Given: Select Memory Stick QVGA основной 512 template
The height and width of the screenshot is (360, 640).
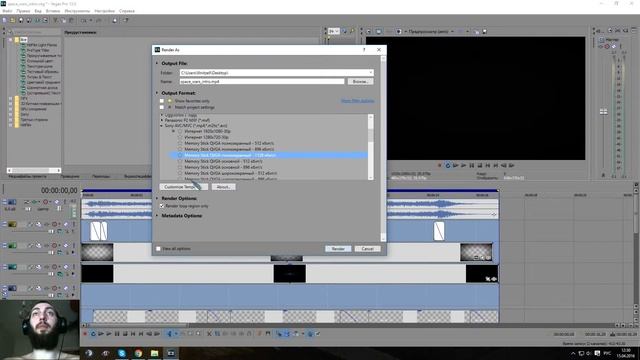Looking at the screenshot, I should tap(223, 161).
